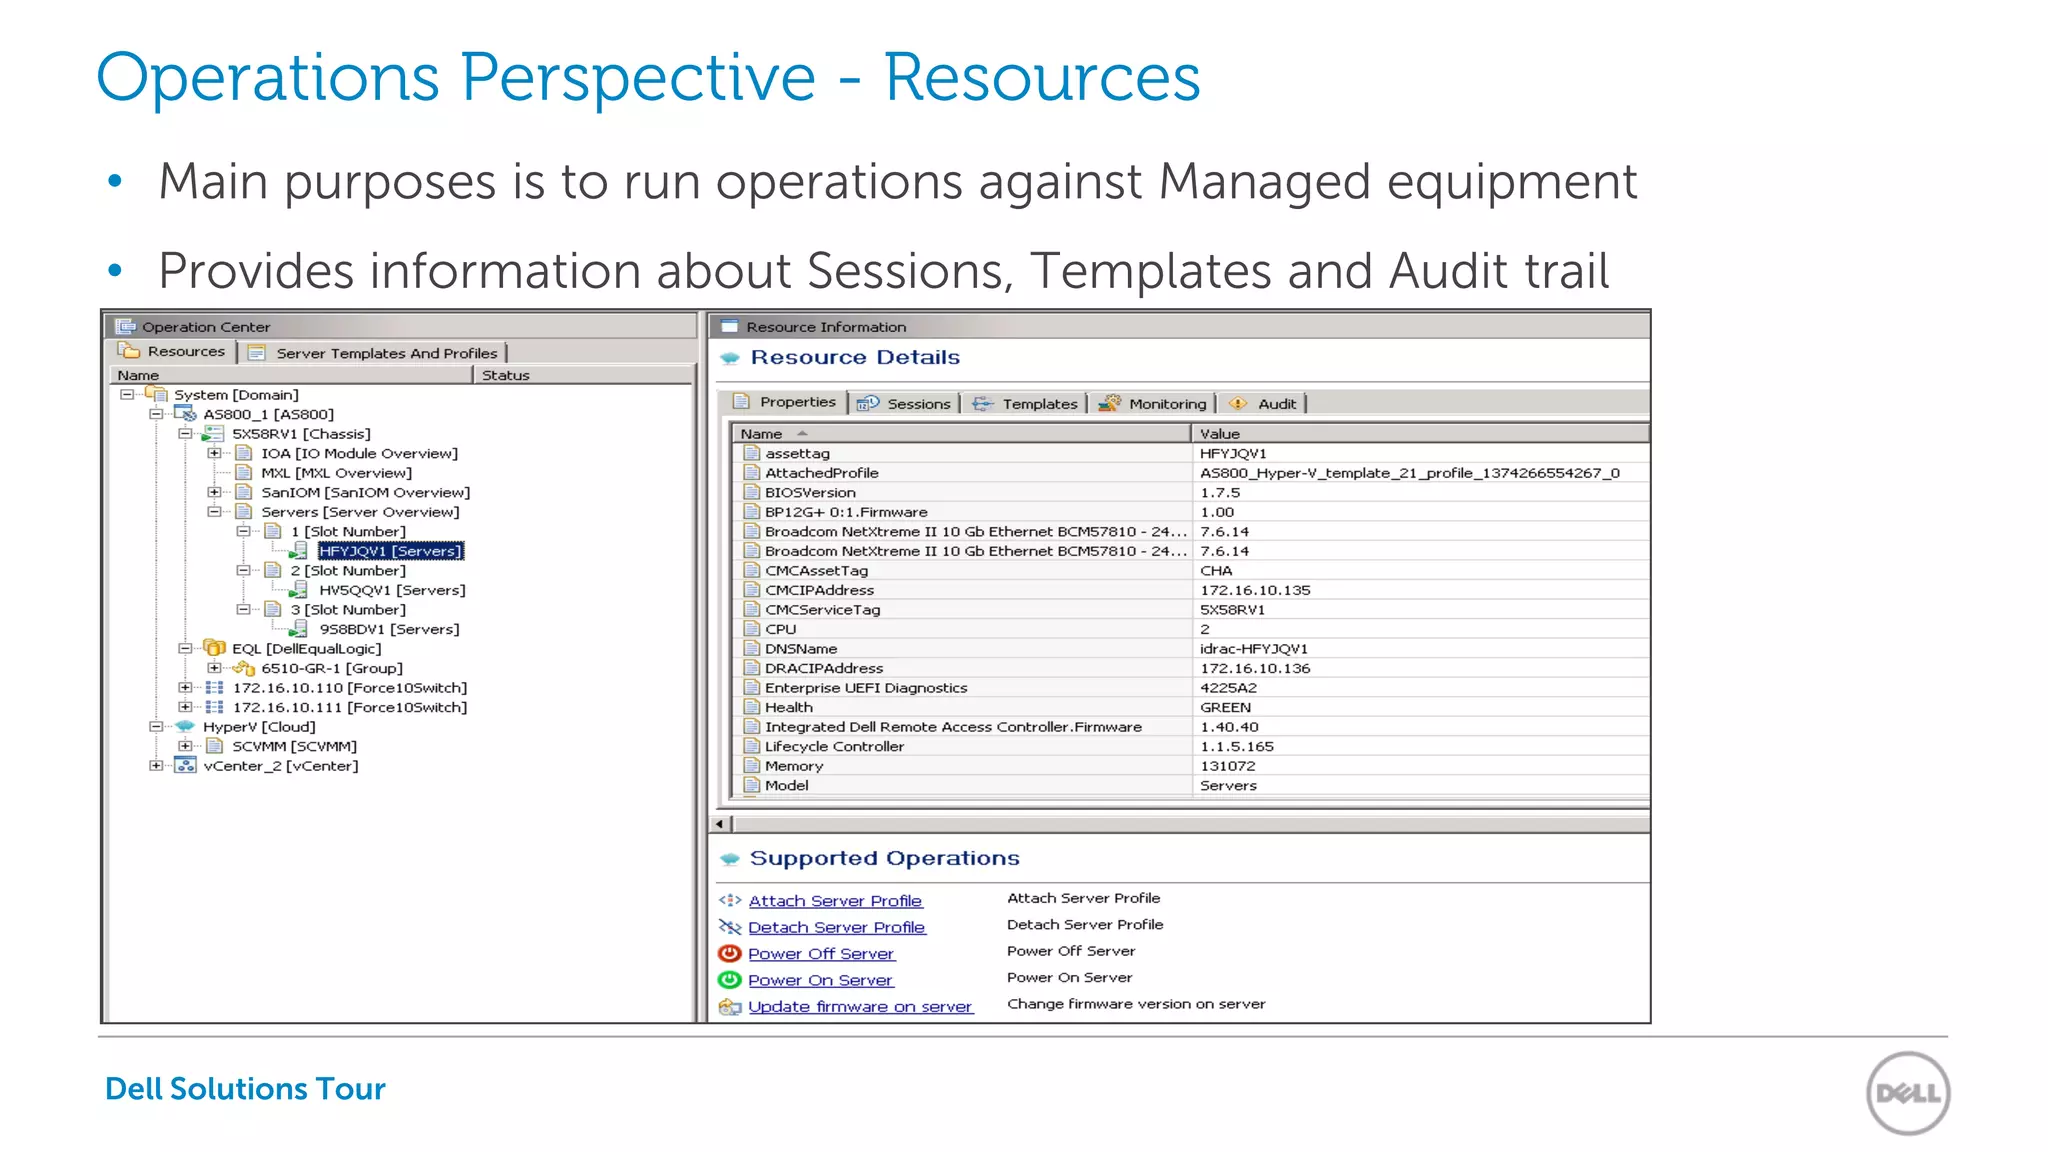Open Server Templates And Profiles tab
The height and width of the screenshot is (1152, 2048).
pyautogui.click(x=375, y=353)
